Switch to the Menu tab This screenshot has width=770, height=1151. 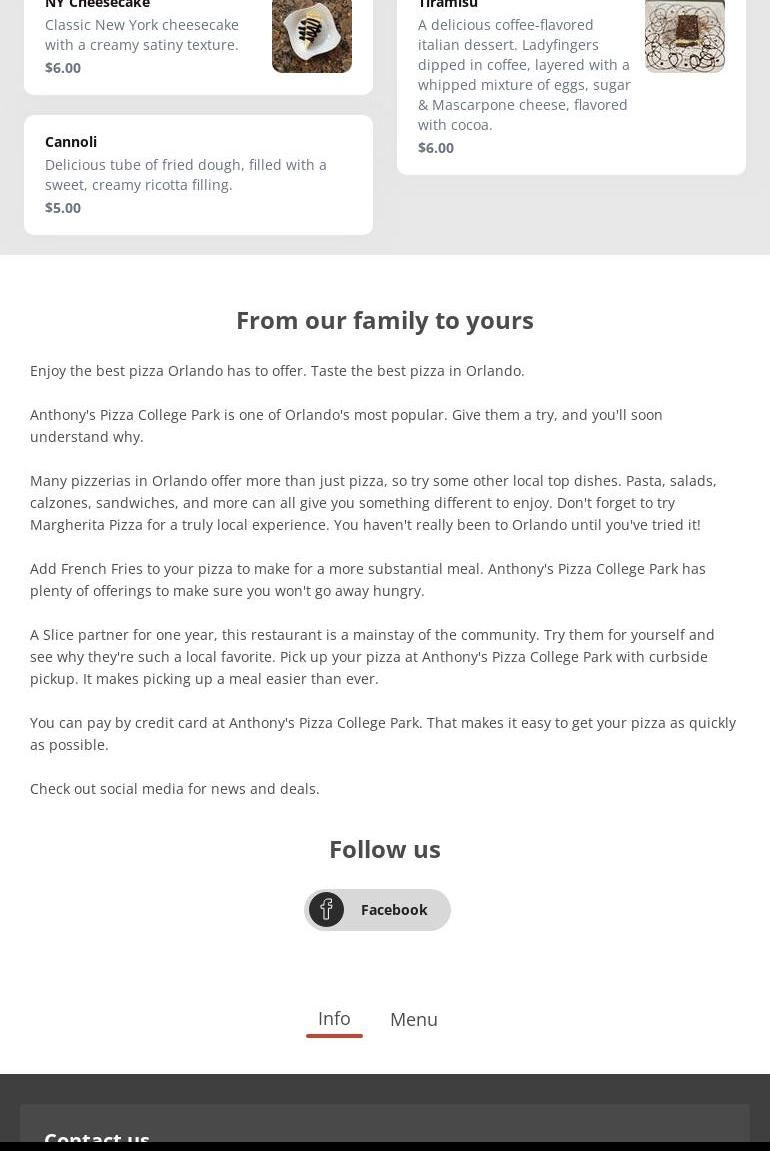tap(413, 1019)
